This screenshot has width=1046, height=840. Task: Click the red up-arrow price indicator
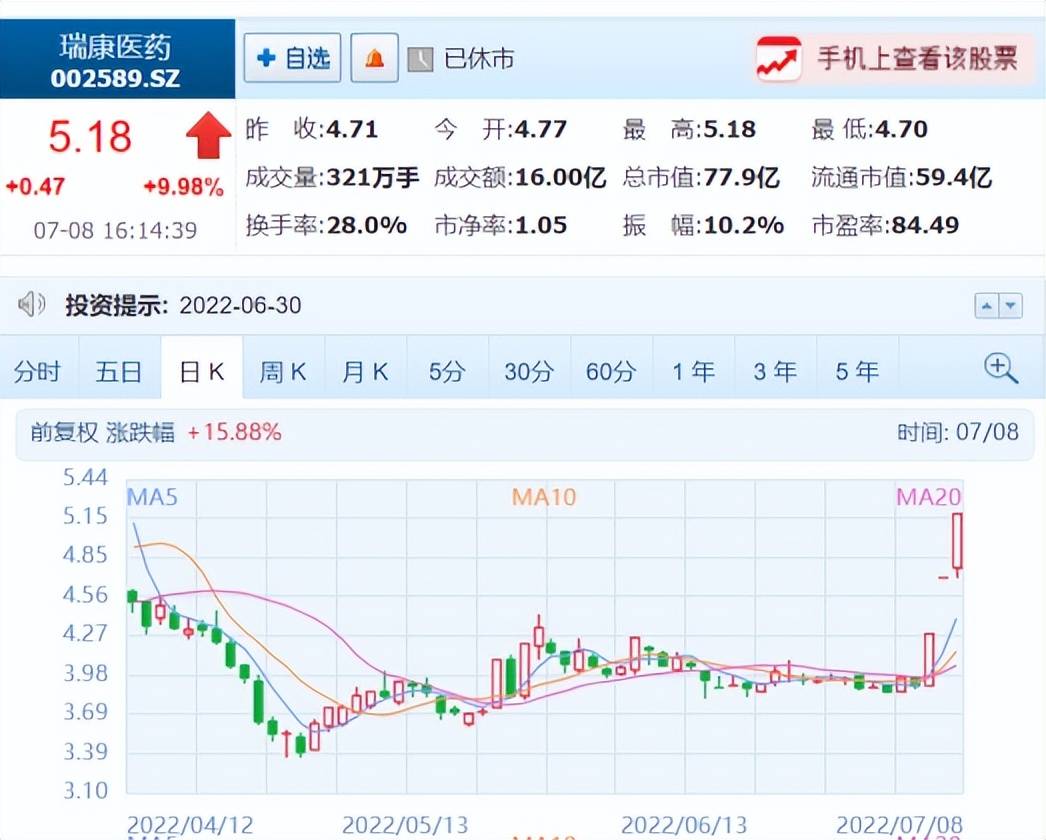point(208,136)
